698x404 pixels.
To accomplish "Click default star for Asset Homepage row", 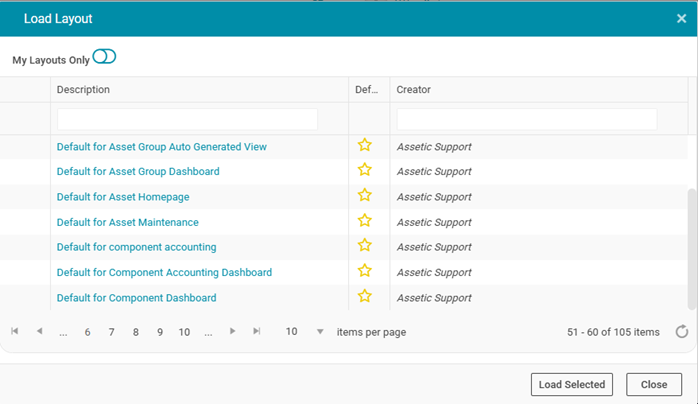I will click(365, 196).
